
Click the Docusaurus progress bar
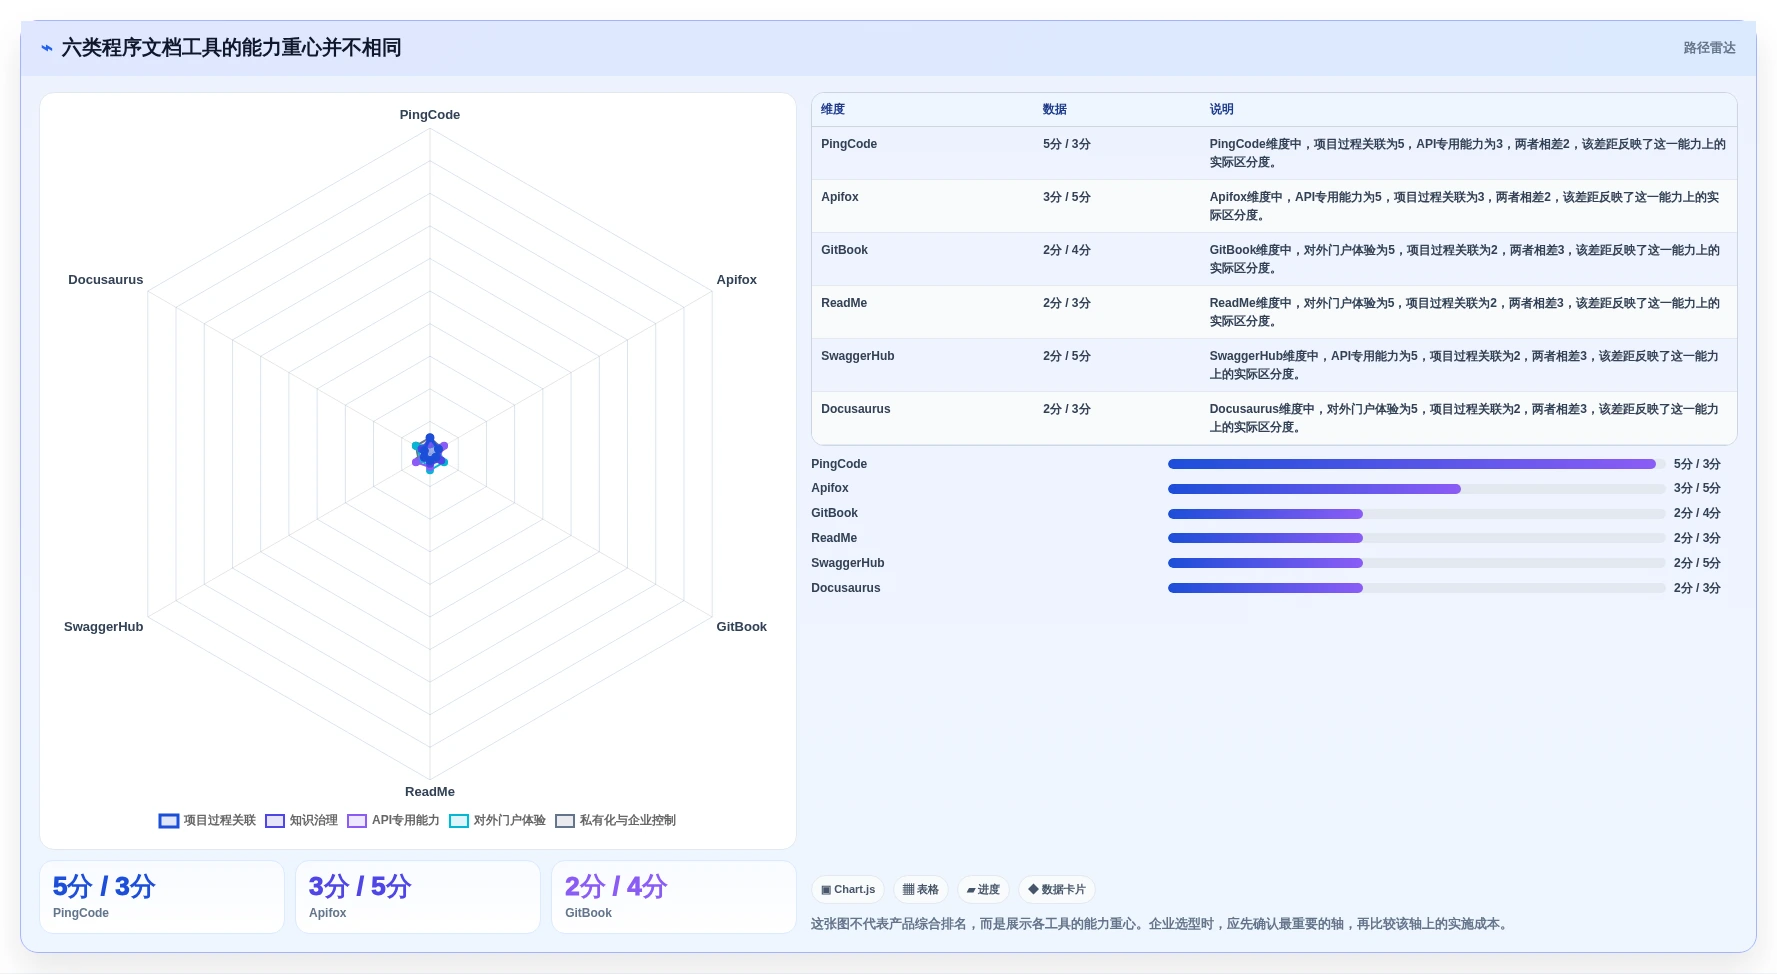point(1416,588)
